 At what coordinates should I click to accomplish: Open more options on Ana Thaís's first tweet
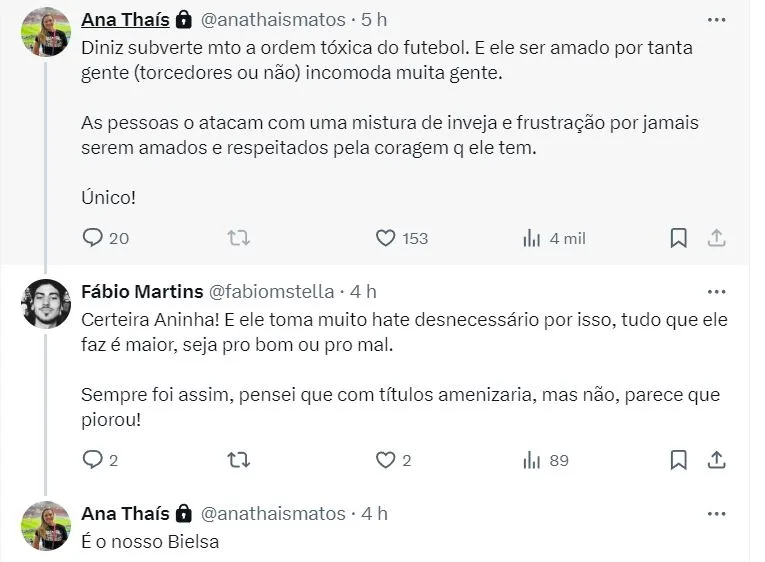point(716,20)
